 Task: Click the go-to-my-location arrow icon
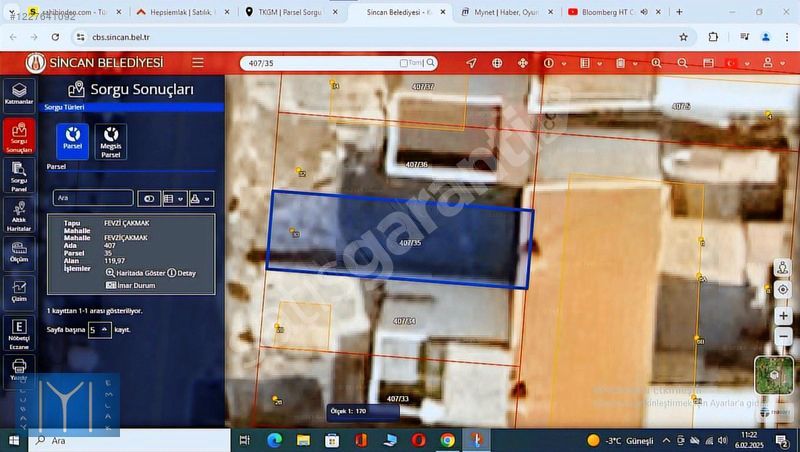point(471,63)
